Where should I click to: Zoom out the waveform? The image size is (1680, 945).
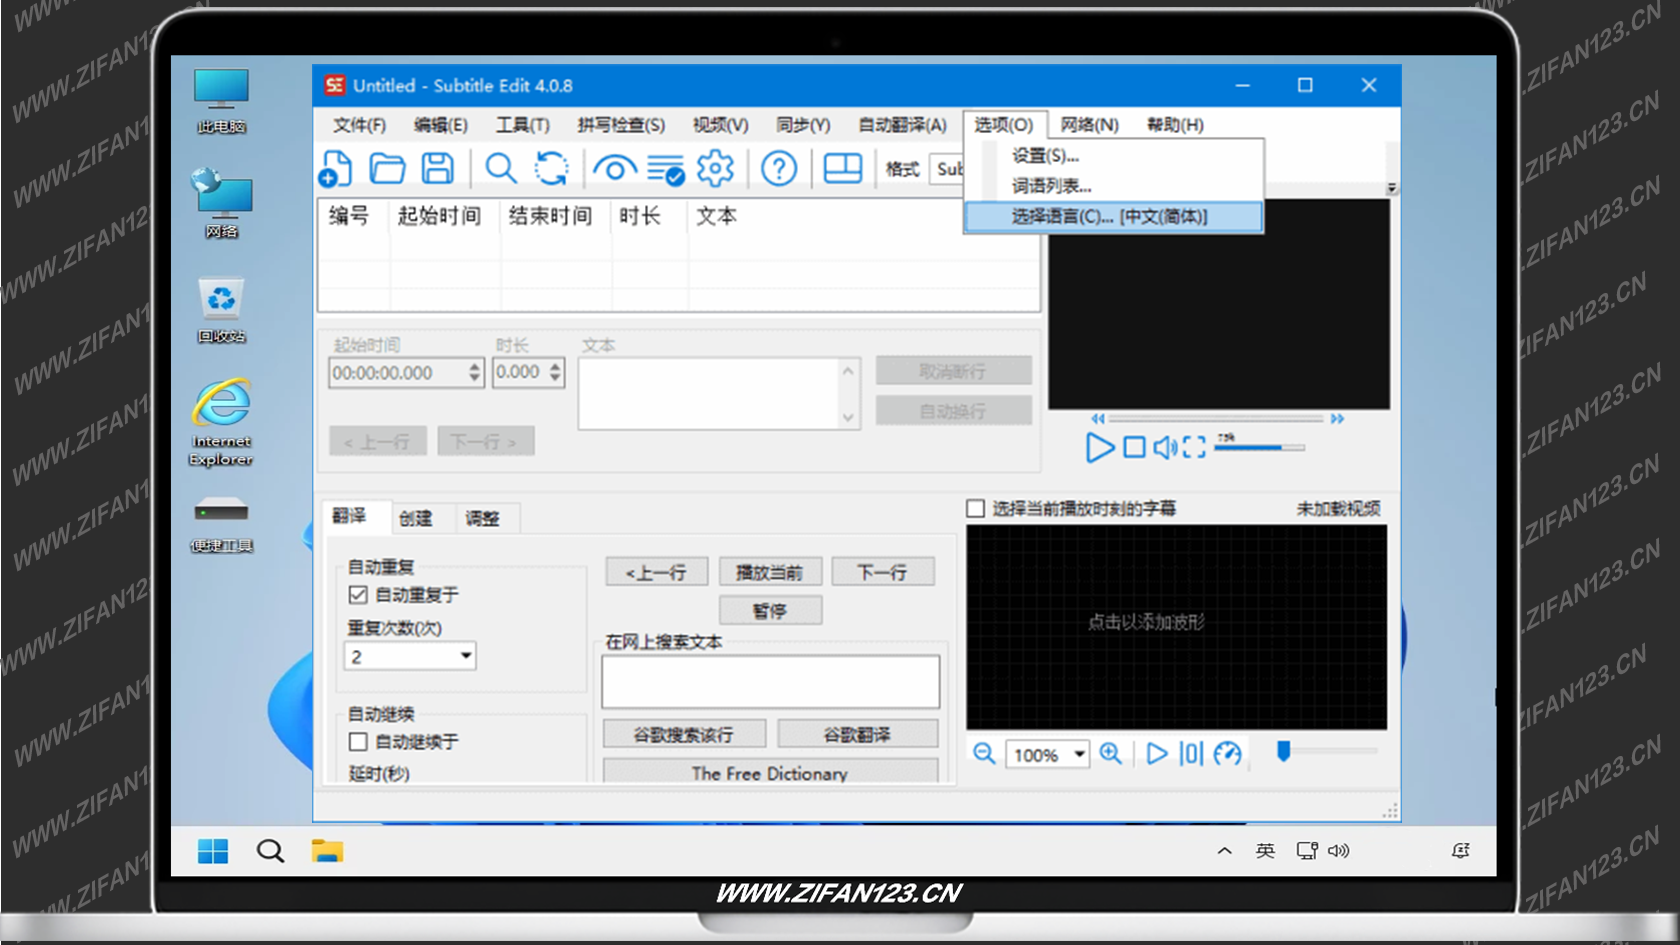(x=984, y=753)
